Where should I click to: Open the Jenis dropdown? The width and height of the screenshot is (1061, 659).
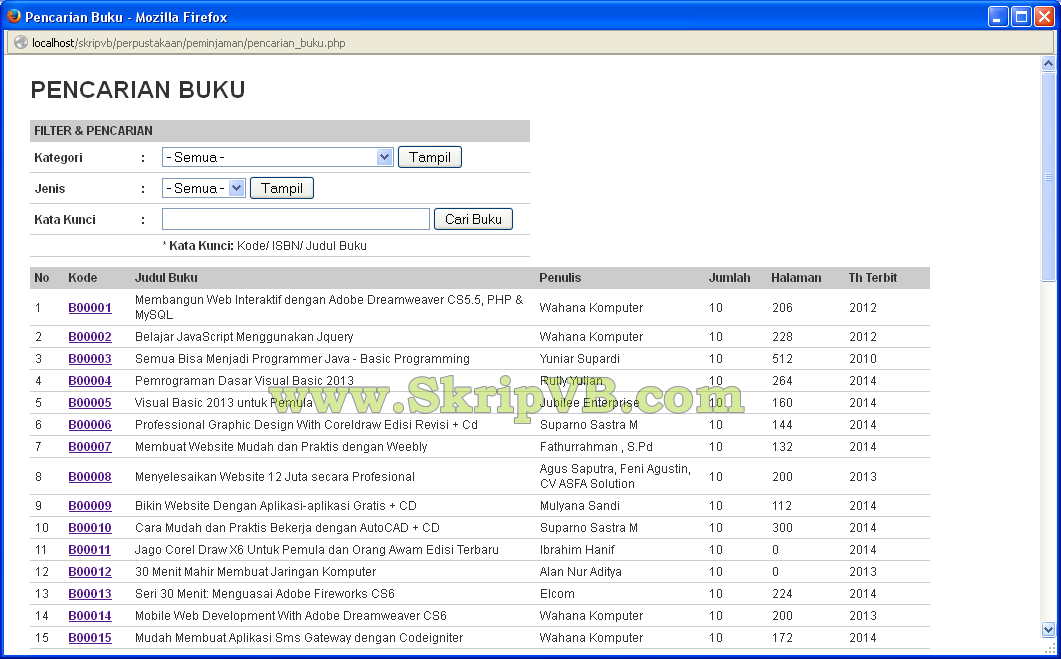tap(197, 188)
